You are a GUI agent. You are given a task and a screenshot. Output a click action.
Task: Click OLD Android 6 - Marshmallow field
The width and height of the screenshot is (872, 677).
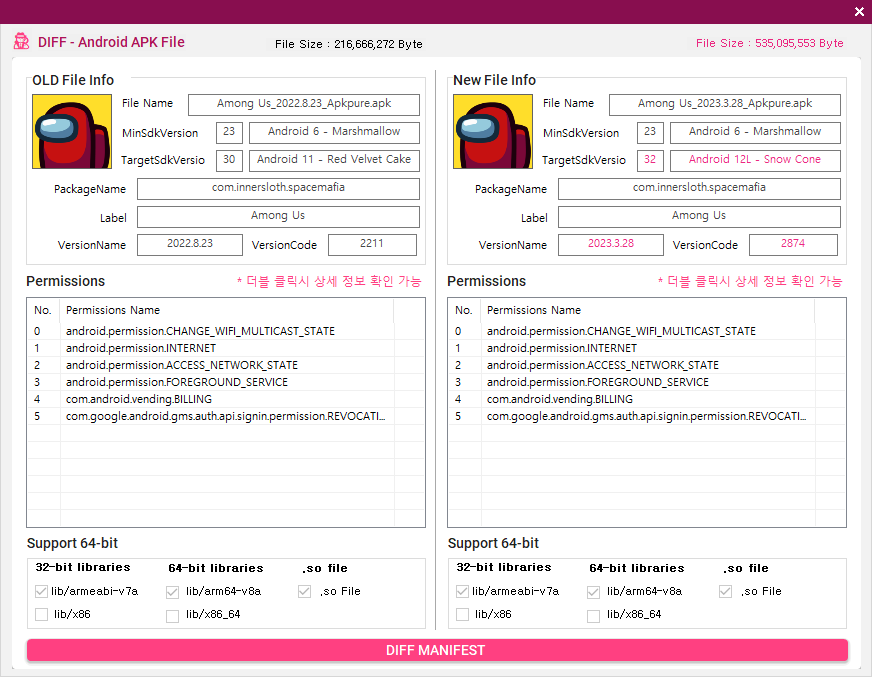click(334, 132)
